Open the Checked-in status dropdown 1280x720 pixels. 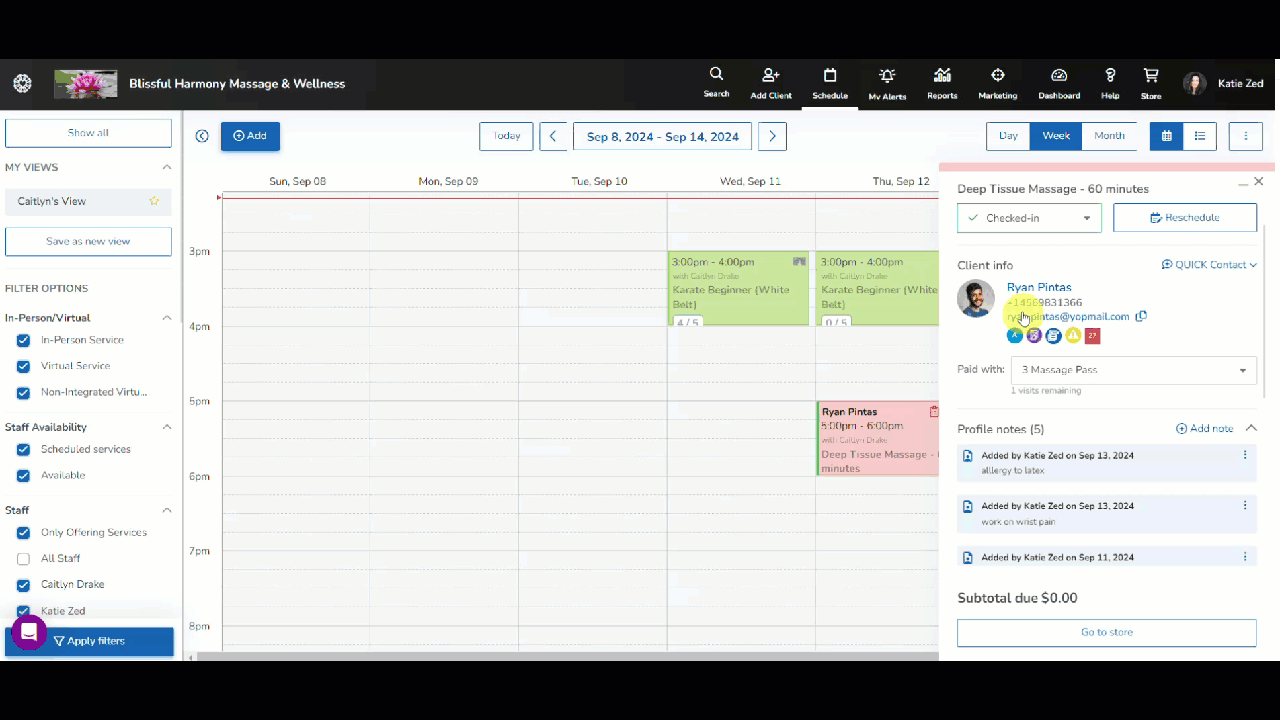(x=1029, y=218)
